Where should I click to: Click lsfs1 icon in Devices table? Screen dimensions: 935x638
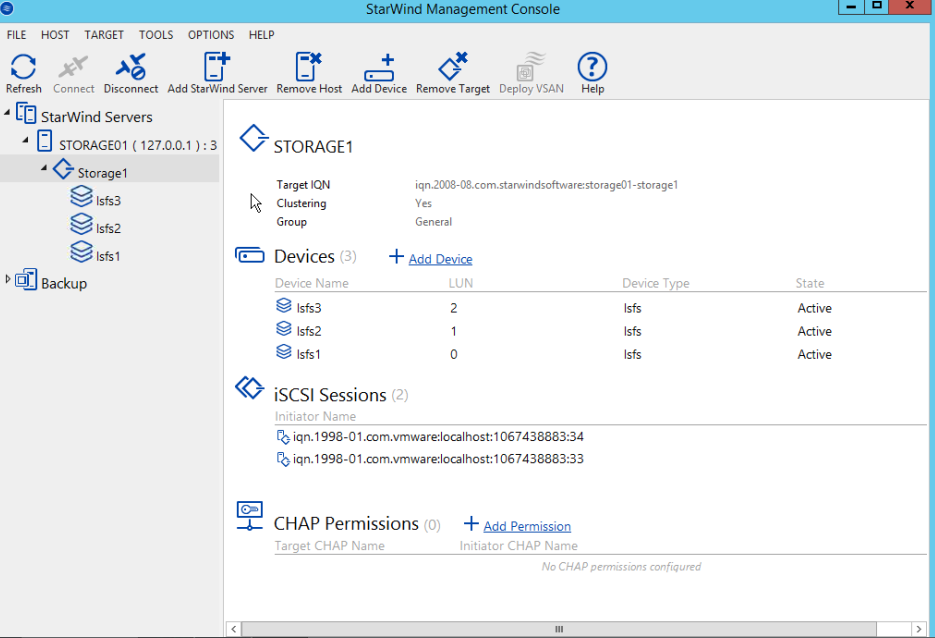point(284,352)
